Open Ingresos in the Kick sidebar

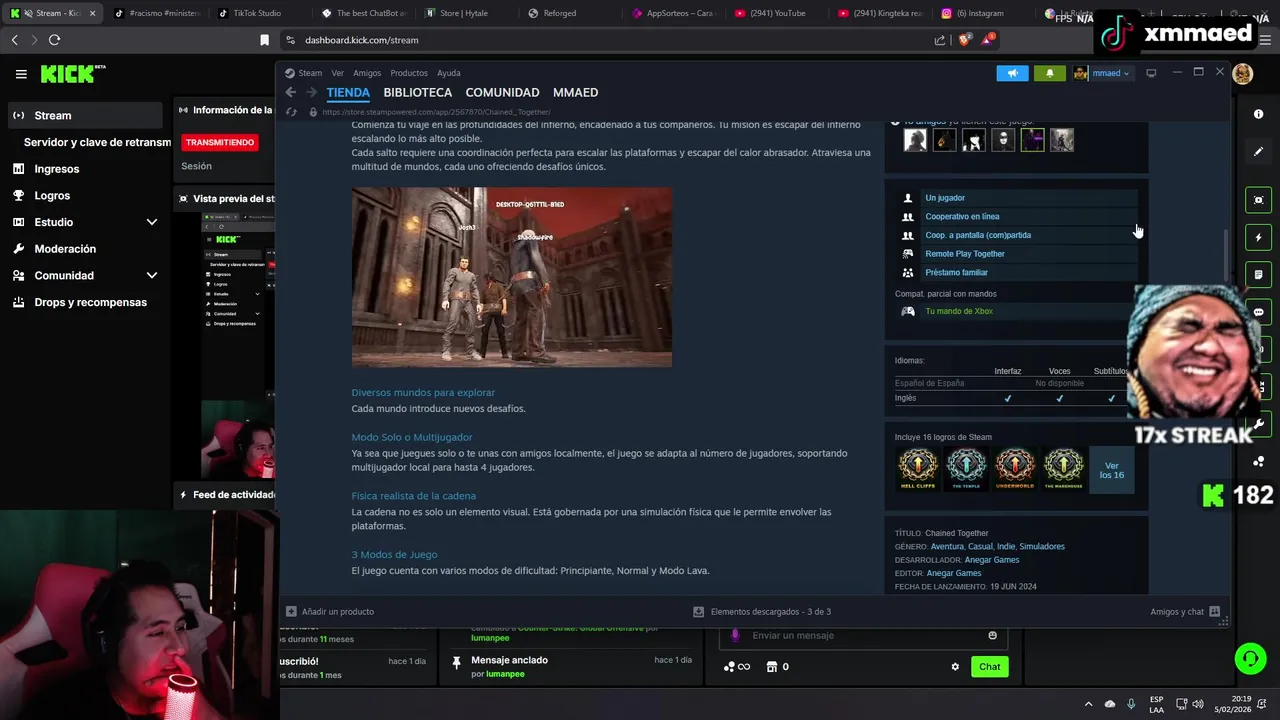click(57, 169)
